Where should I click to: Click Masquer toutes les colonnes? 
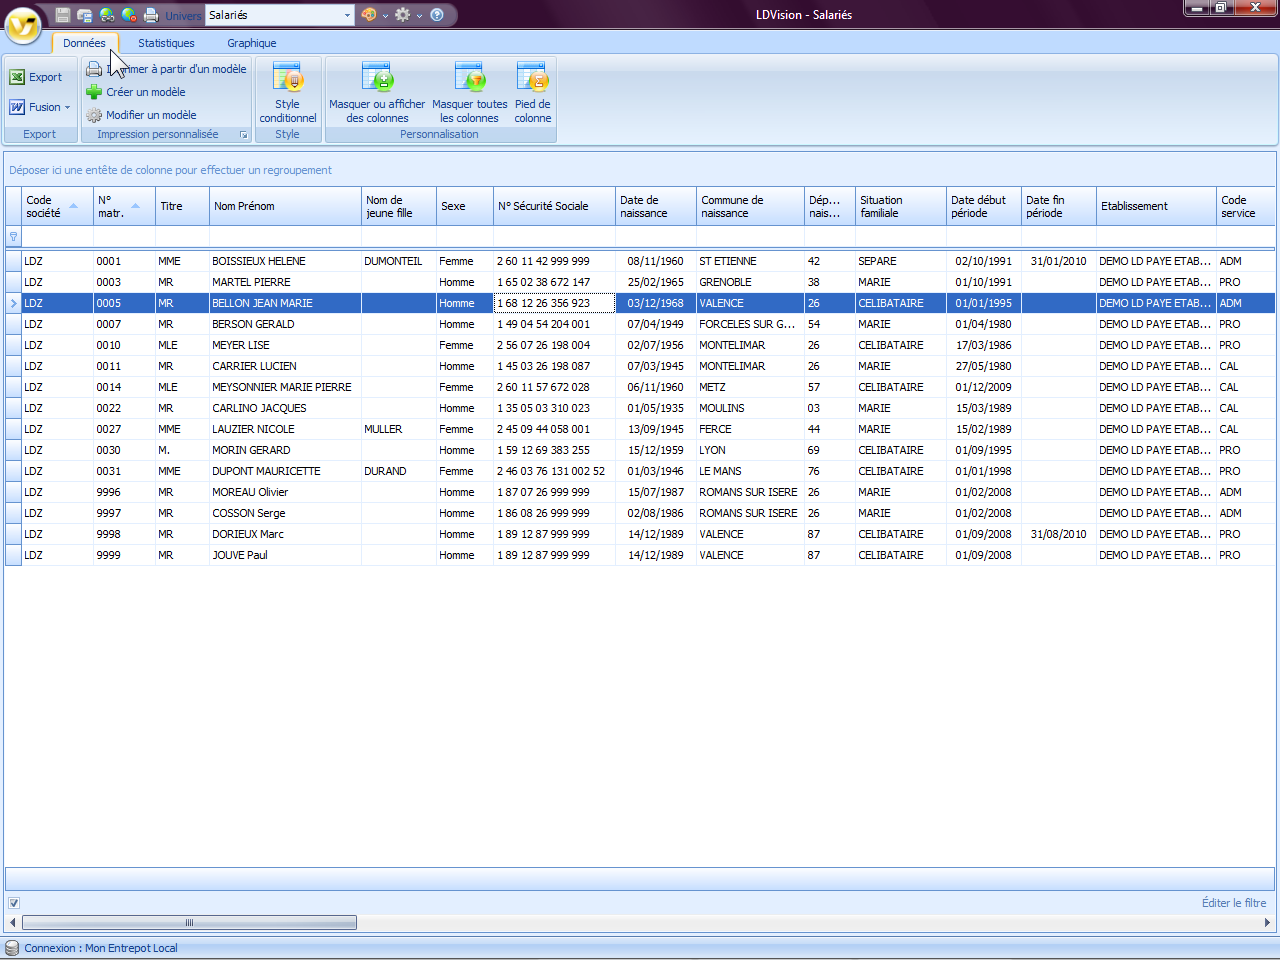coord(470,93)
